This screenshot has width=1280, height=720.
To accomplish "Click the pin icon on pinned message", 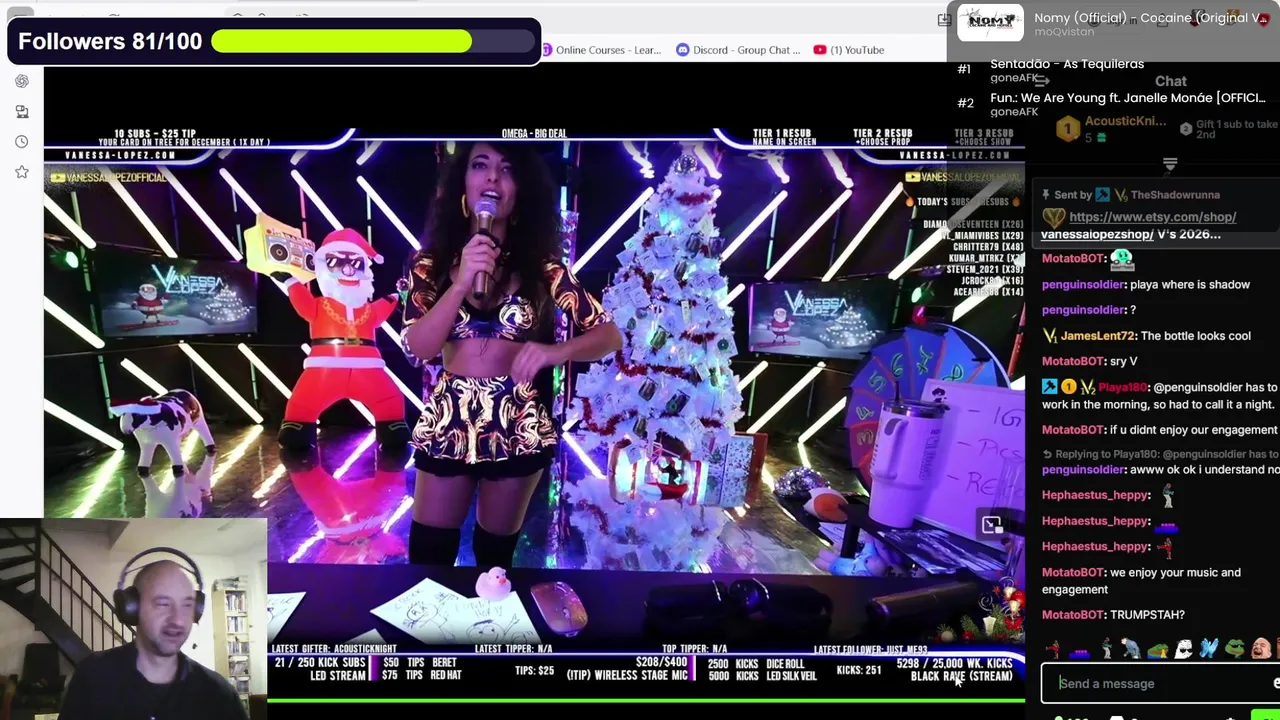I will [x=1046, y=195].
